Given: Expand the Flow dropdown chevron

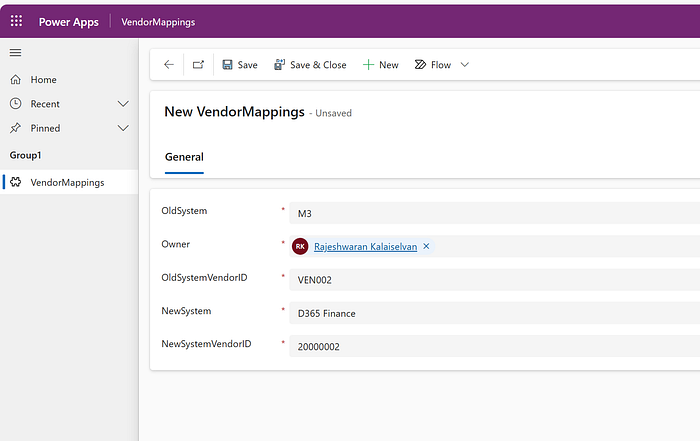Looking at the screenshot, I should click(x=465, y=65).
